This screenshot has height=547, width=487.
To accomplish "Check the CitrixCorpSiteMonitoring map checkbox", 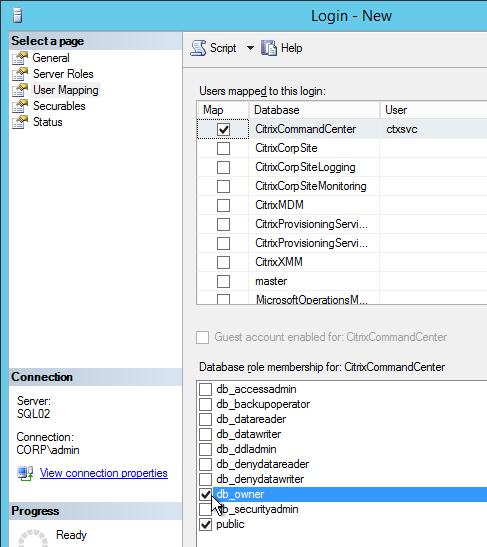I will click(223, 186).
